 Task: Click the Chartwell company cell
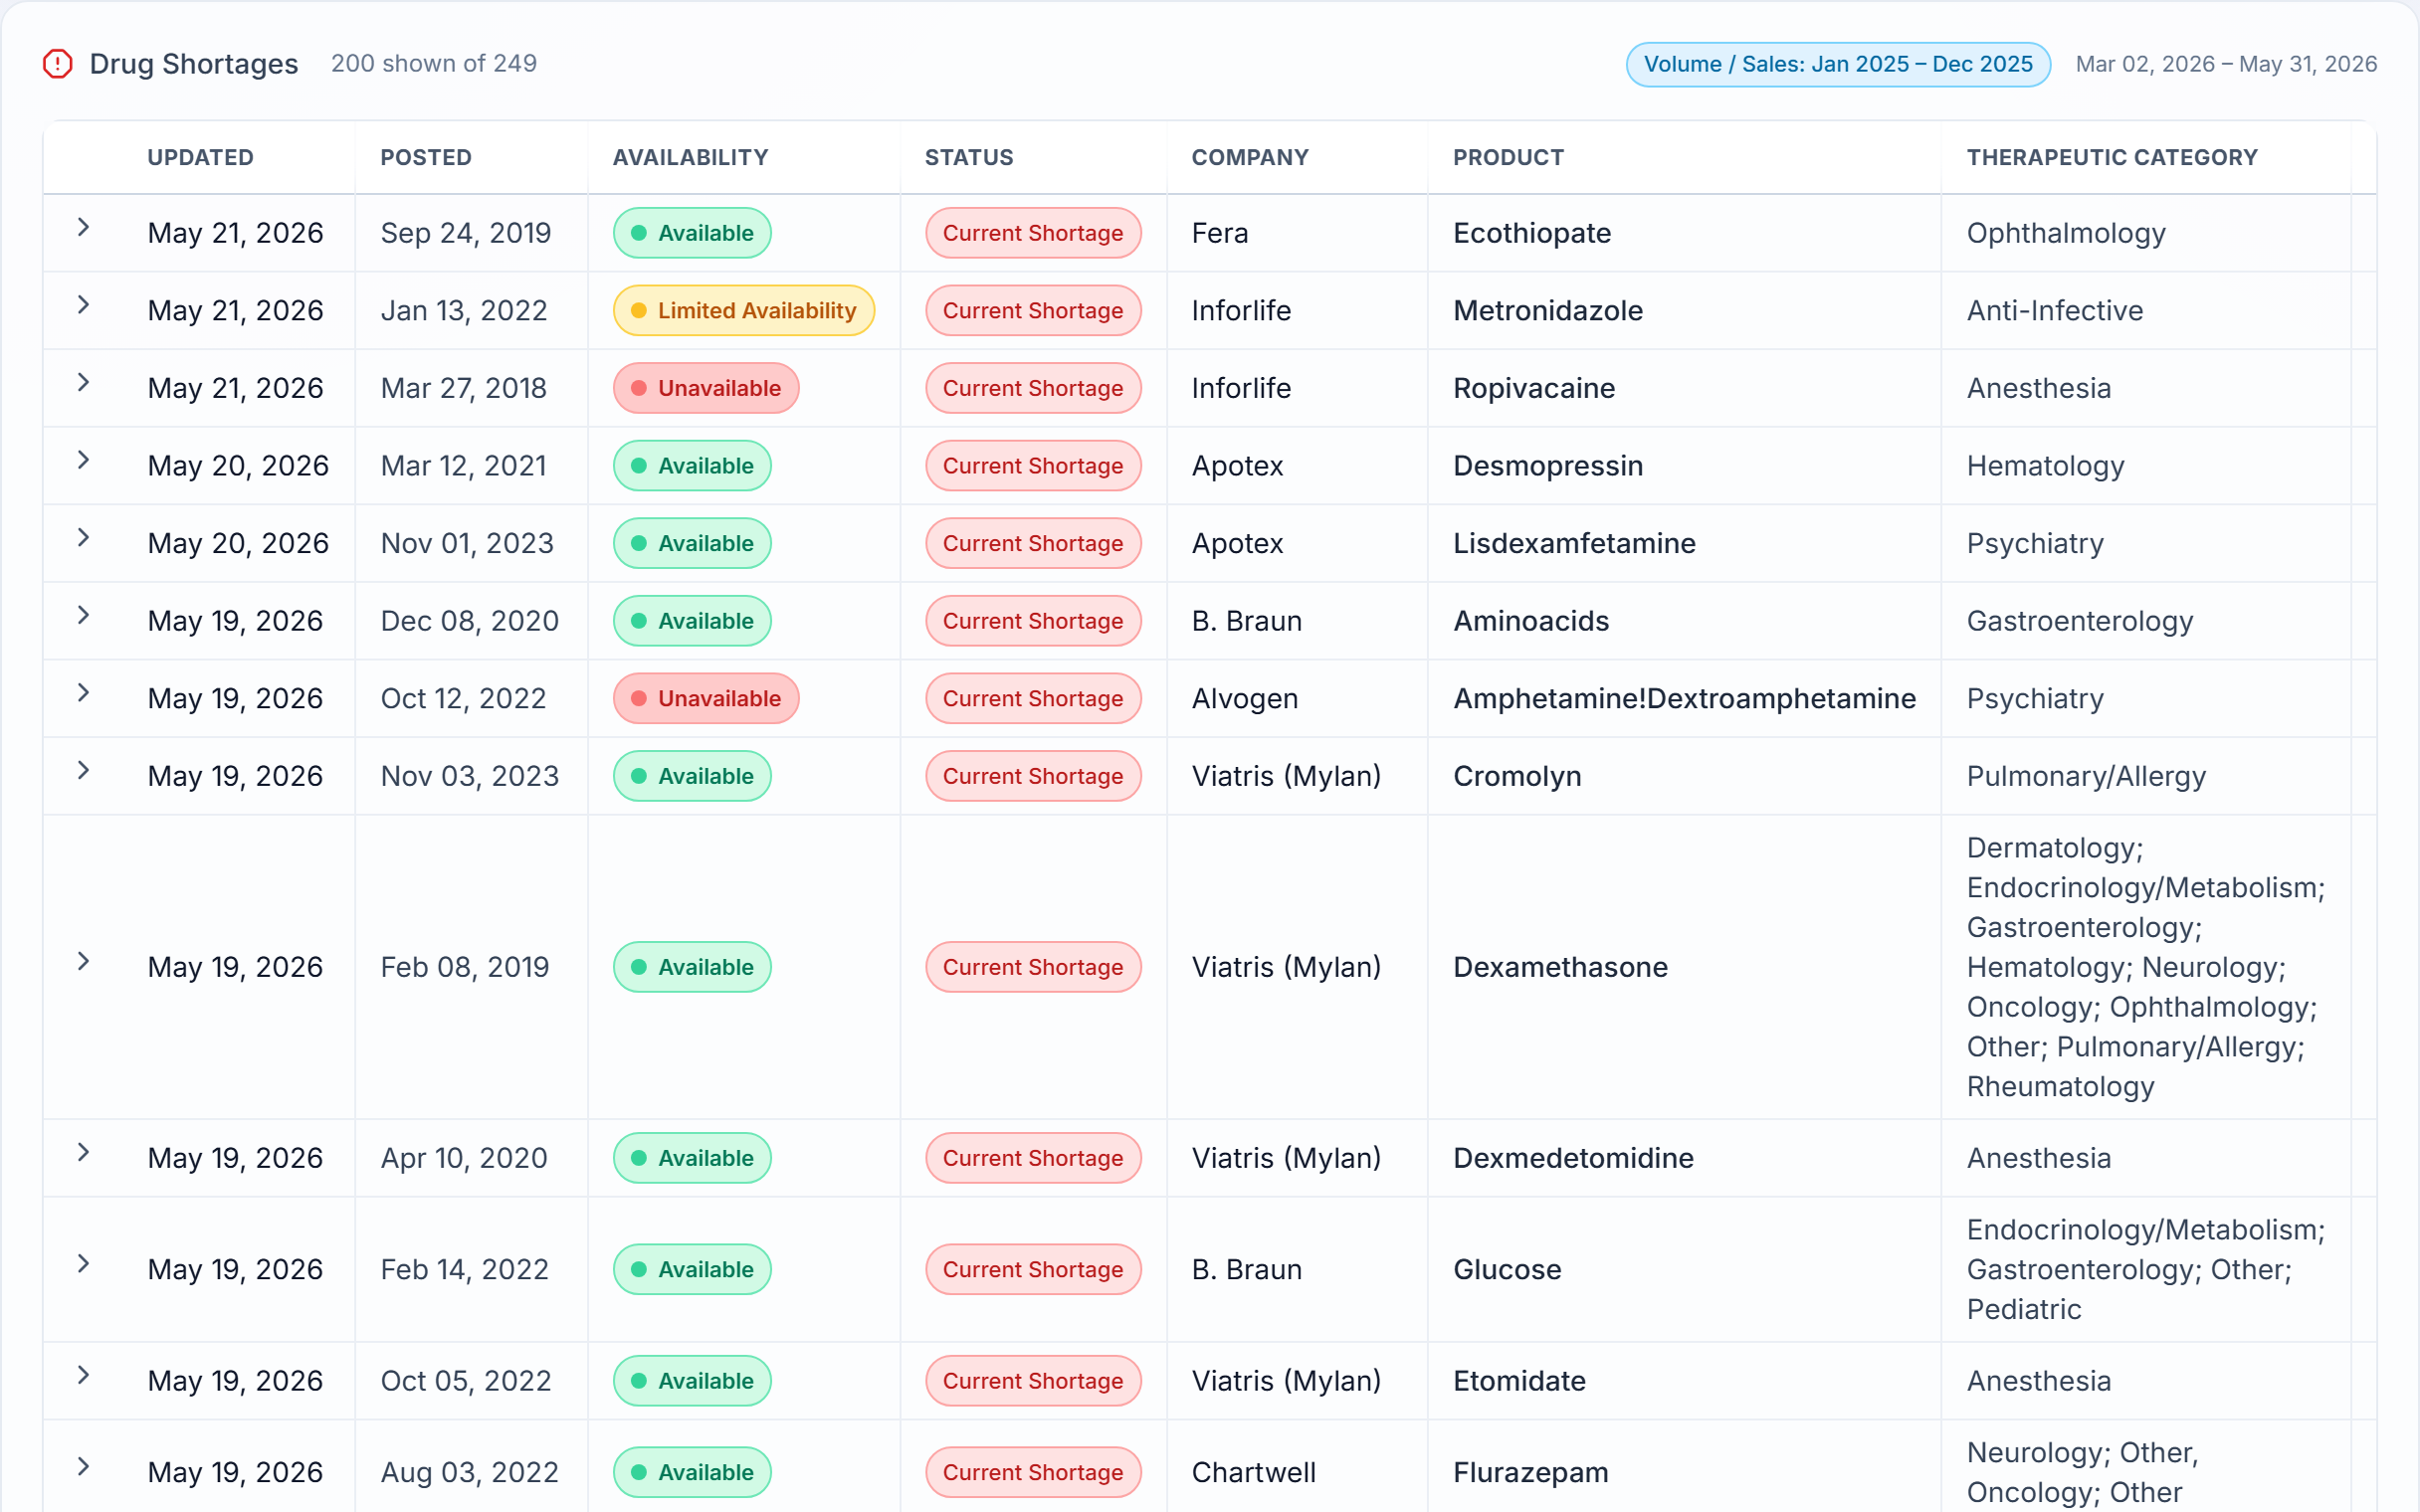[1254, 1472]
